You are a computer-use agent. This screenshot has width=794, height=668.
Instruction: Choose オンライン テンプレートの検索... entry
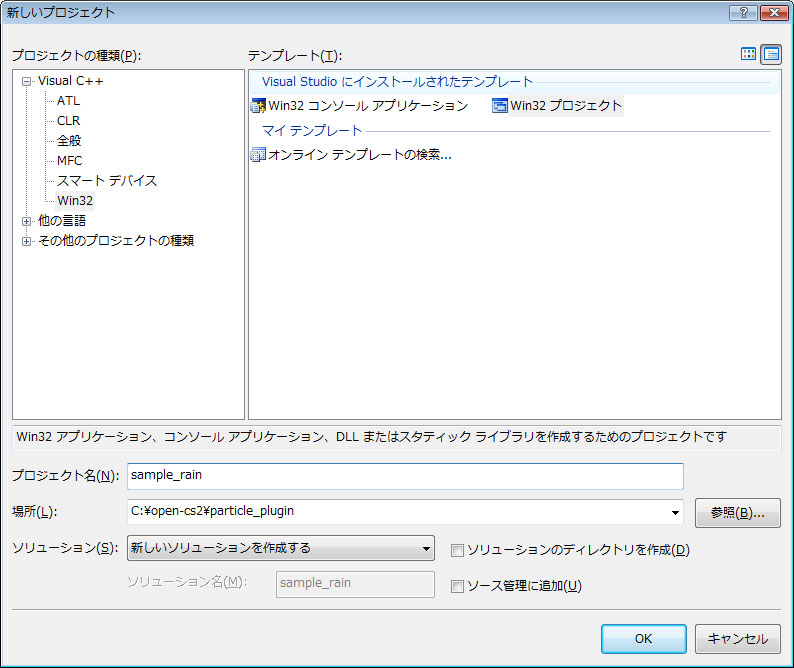(x=360, y=154)
